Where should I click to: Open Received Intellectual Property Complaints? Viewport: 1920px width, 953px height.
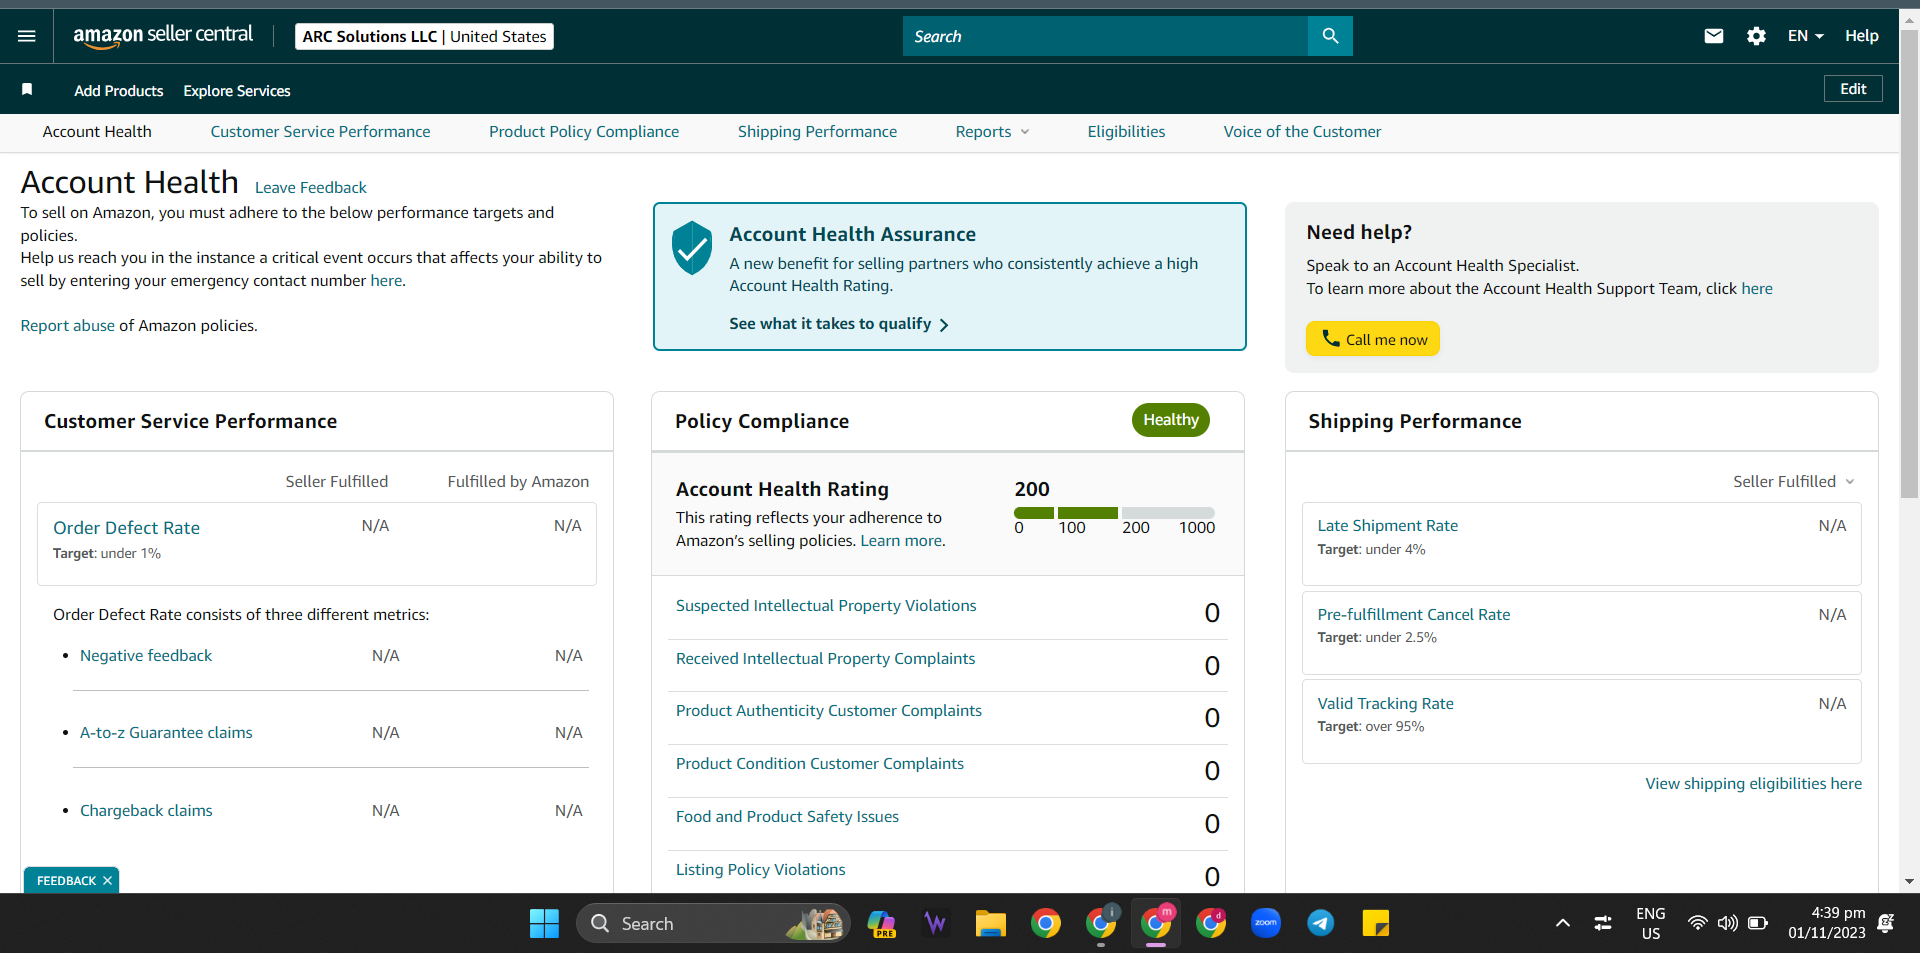click(825, 659)
